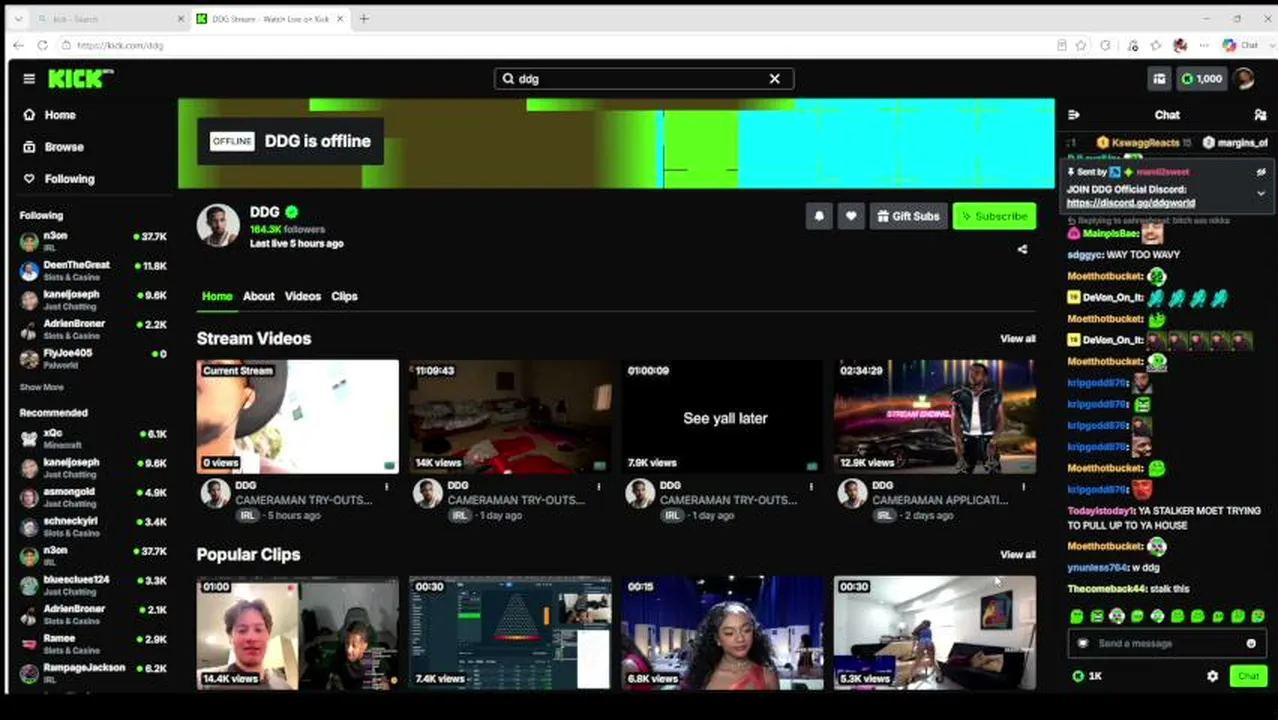This screenshot has width=1278, height=720.
Task: Collapse the chat panel with arrow icon
Action: [1074, 115]
